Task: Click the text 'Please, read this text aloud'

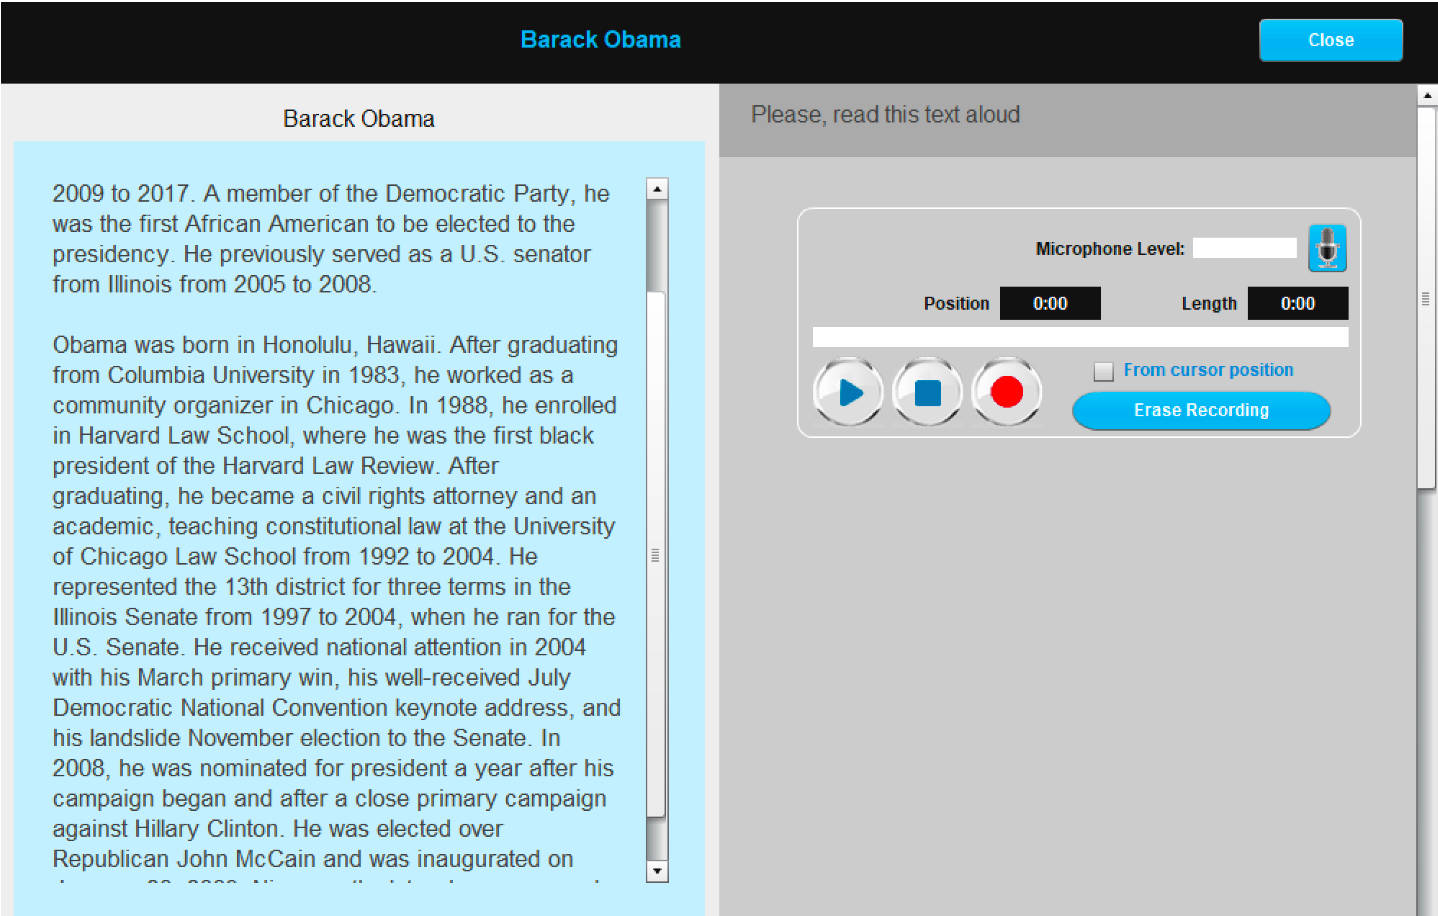Action: (x=885, y=115)
